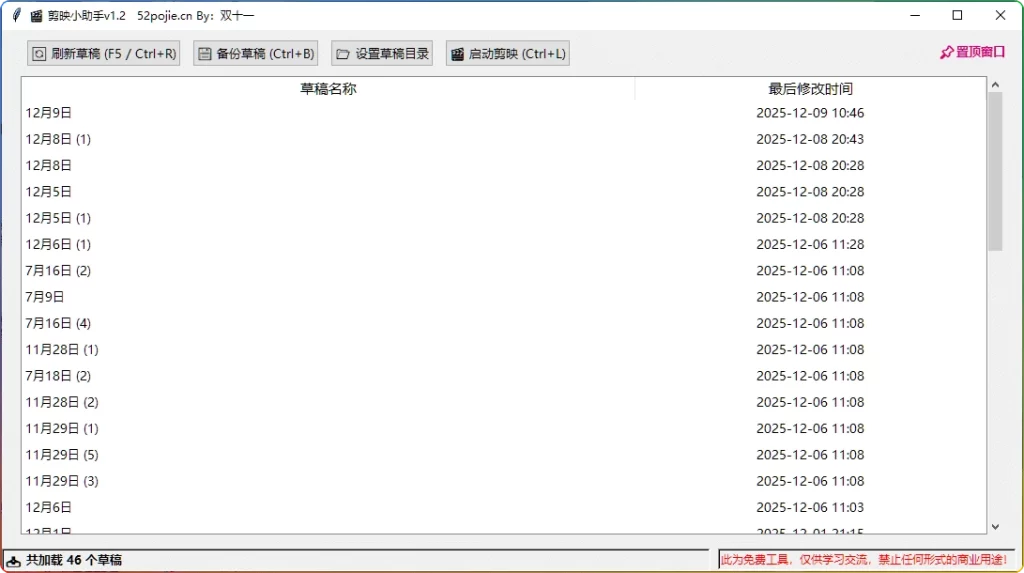The height and width of the screenshot is (573, 1024).
Task: Toggle 置顶窗口 always-on-top
Action: click(972, 52)
